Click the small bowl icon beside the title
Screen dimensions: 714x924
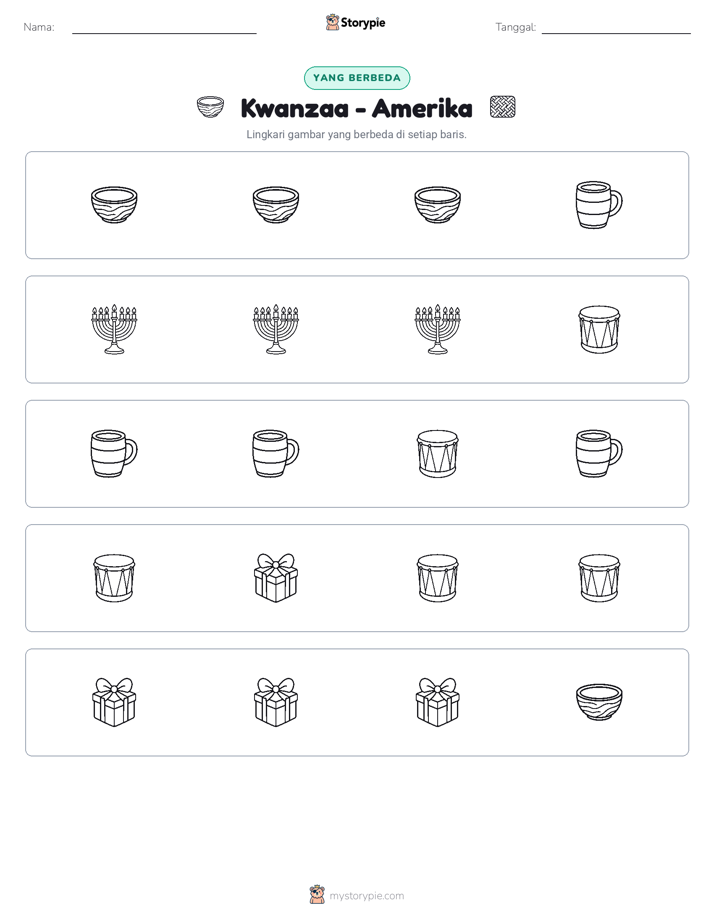point(210,107)
